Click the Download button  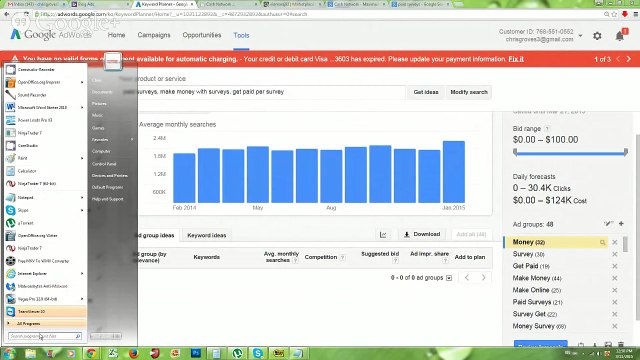[422, 234]
